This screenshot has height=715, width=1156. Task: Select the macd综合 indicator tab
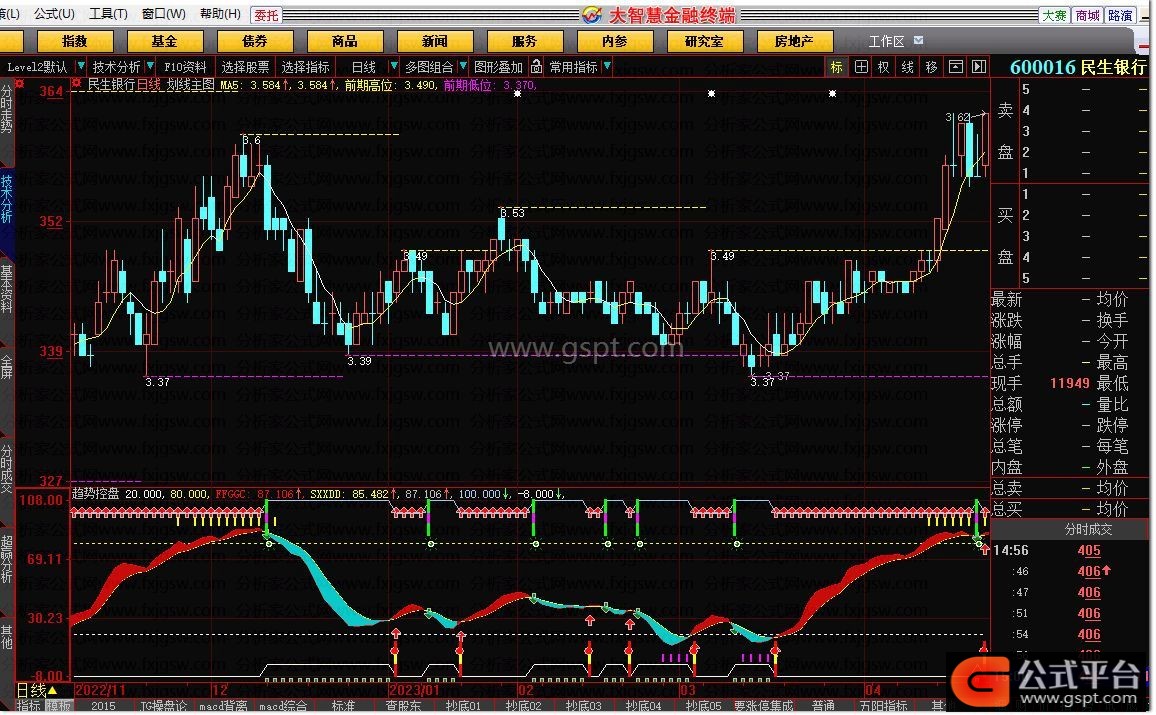click(x=283, y=706)
